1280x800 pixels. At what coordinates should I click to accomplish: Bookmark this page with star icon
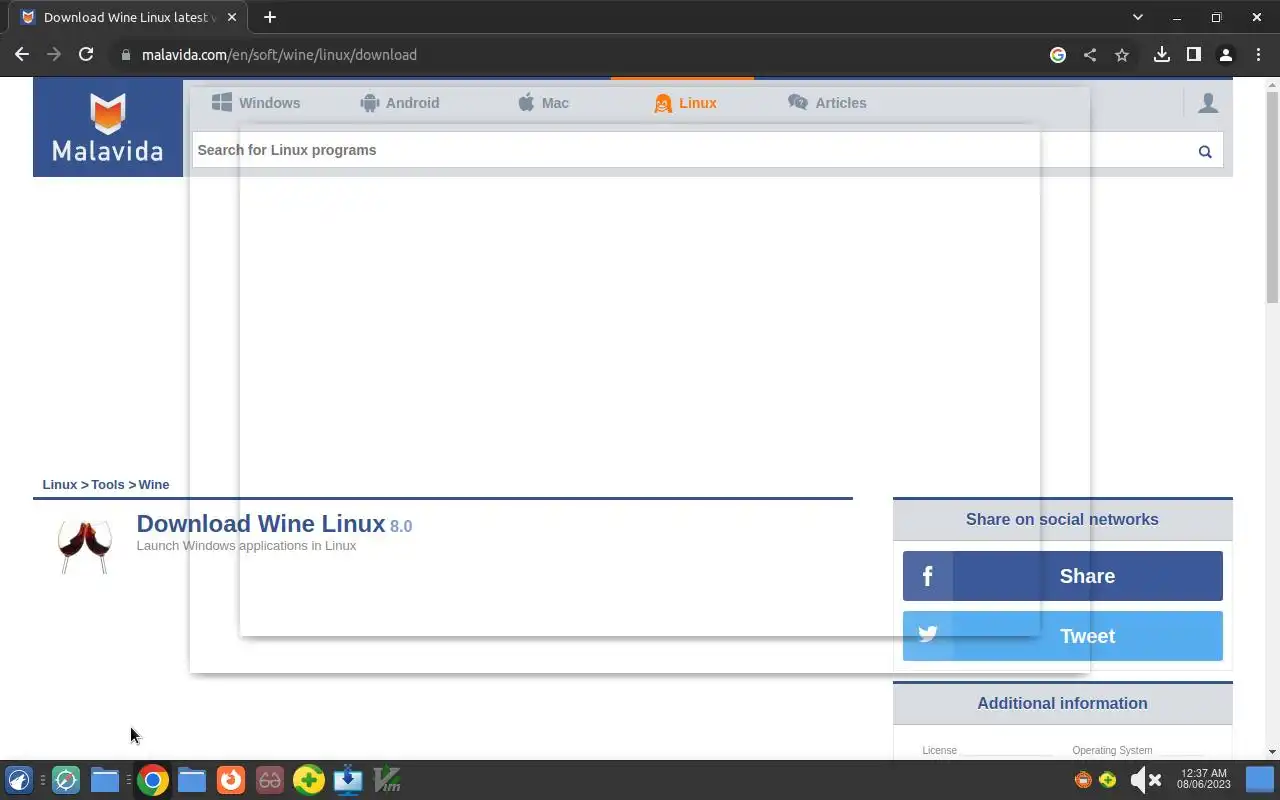[1122, 55]
